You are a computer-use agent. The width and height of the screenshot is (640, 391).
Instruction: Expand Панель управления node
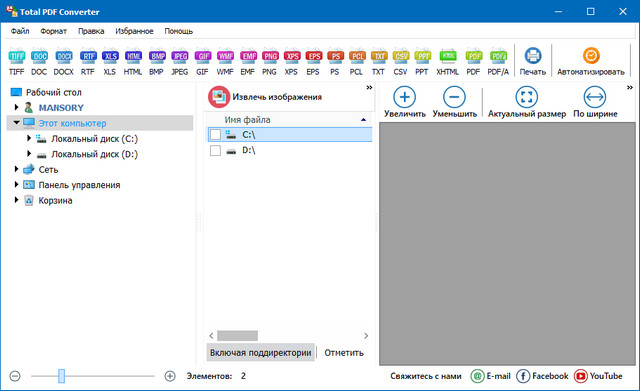tap(16, 184)
